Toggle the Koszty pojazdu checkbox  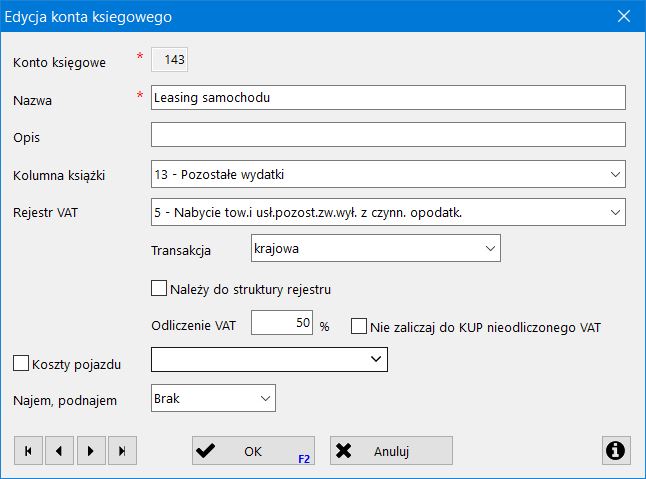point(20,360)
